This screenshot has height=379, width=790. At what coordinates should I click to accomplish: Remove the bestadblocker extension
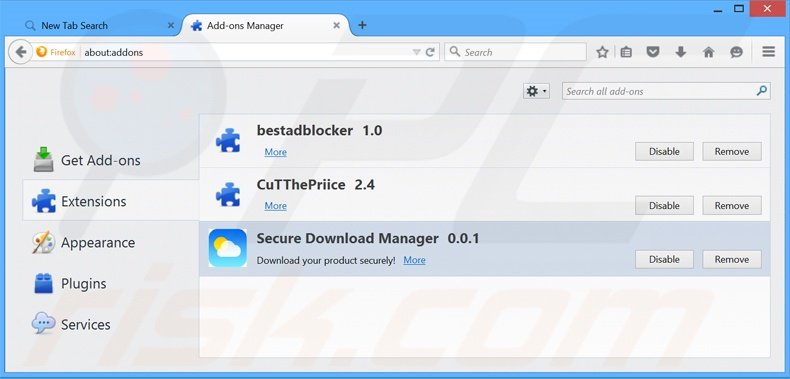click(x=732, y=151)
